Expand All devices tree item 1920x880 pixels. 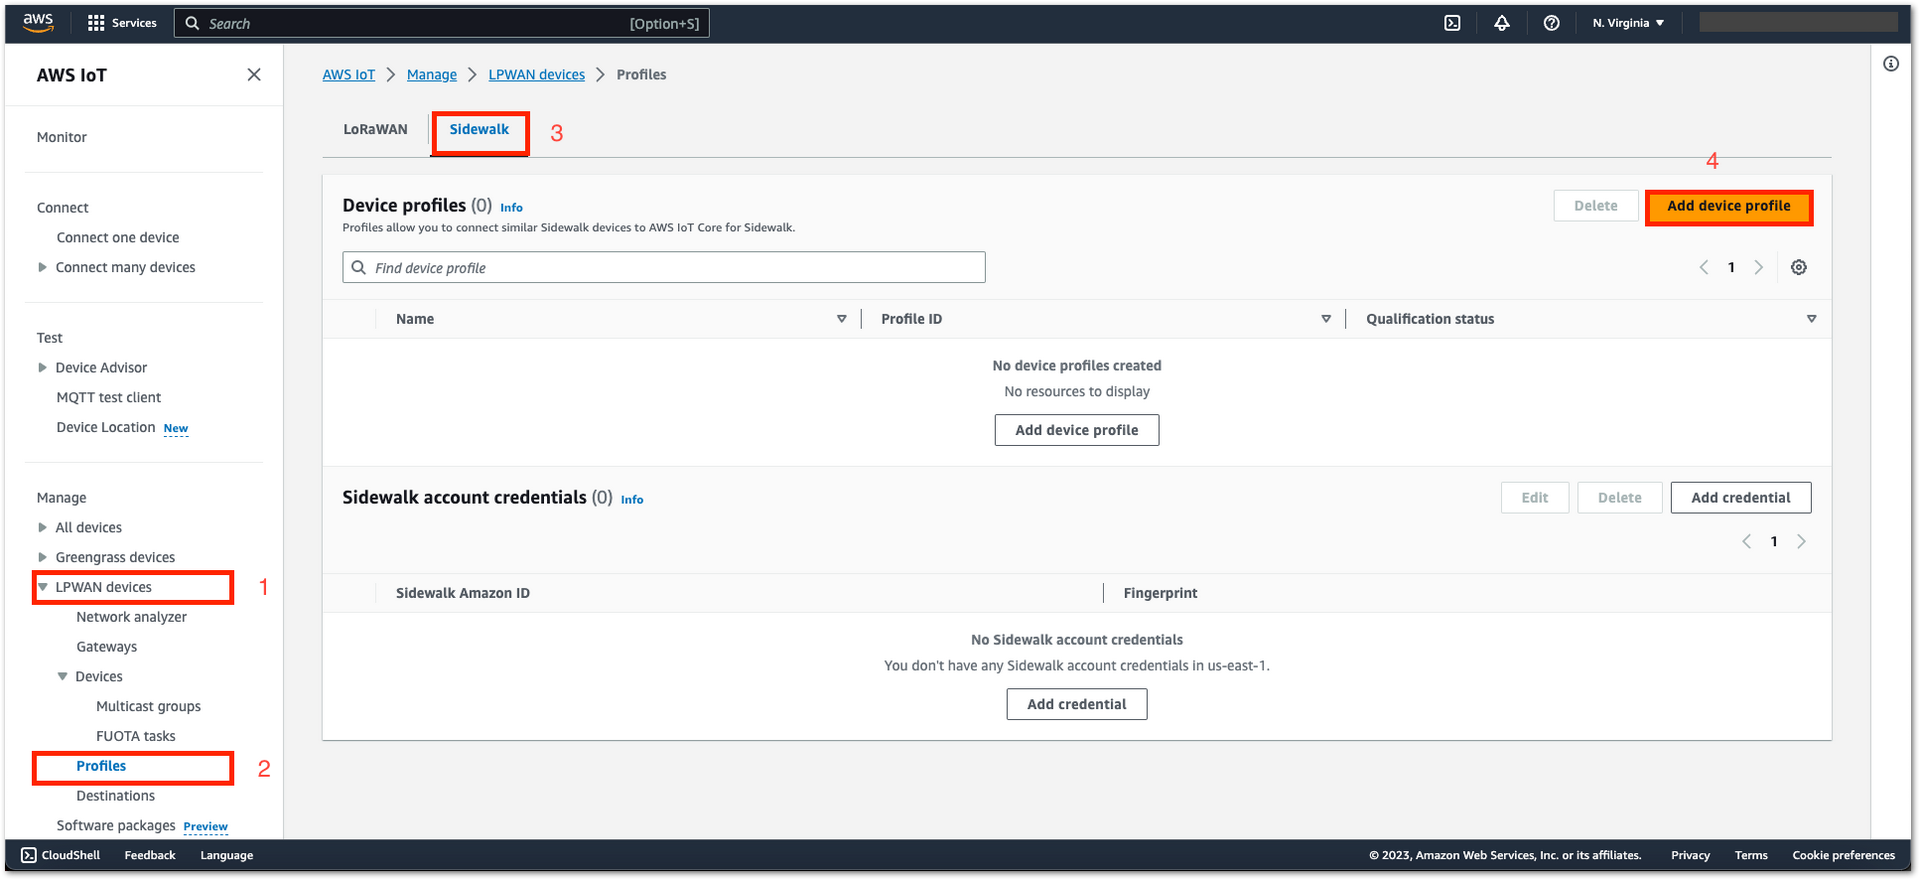tap(42, 527)
